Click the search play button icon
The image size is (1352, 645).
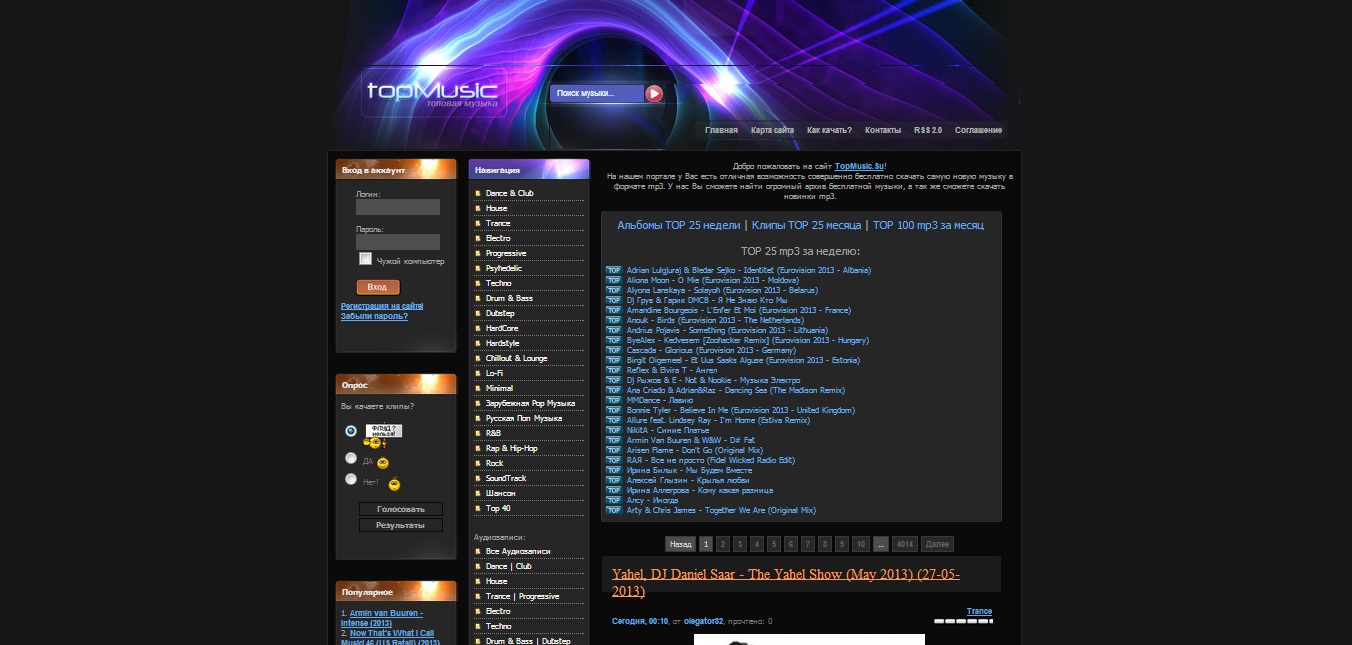click(x=654, y=94)
